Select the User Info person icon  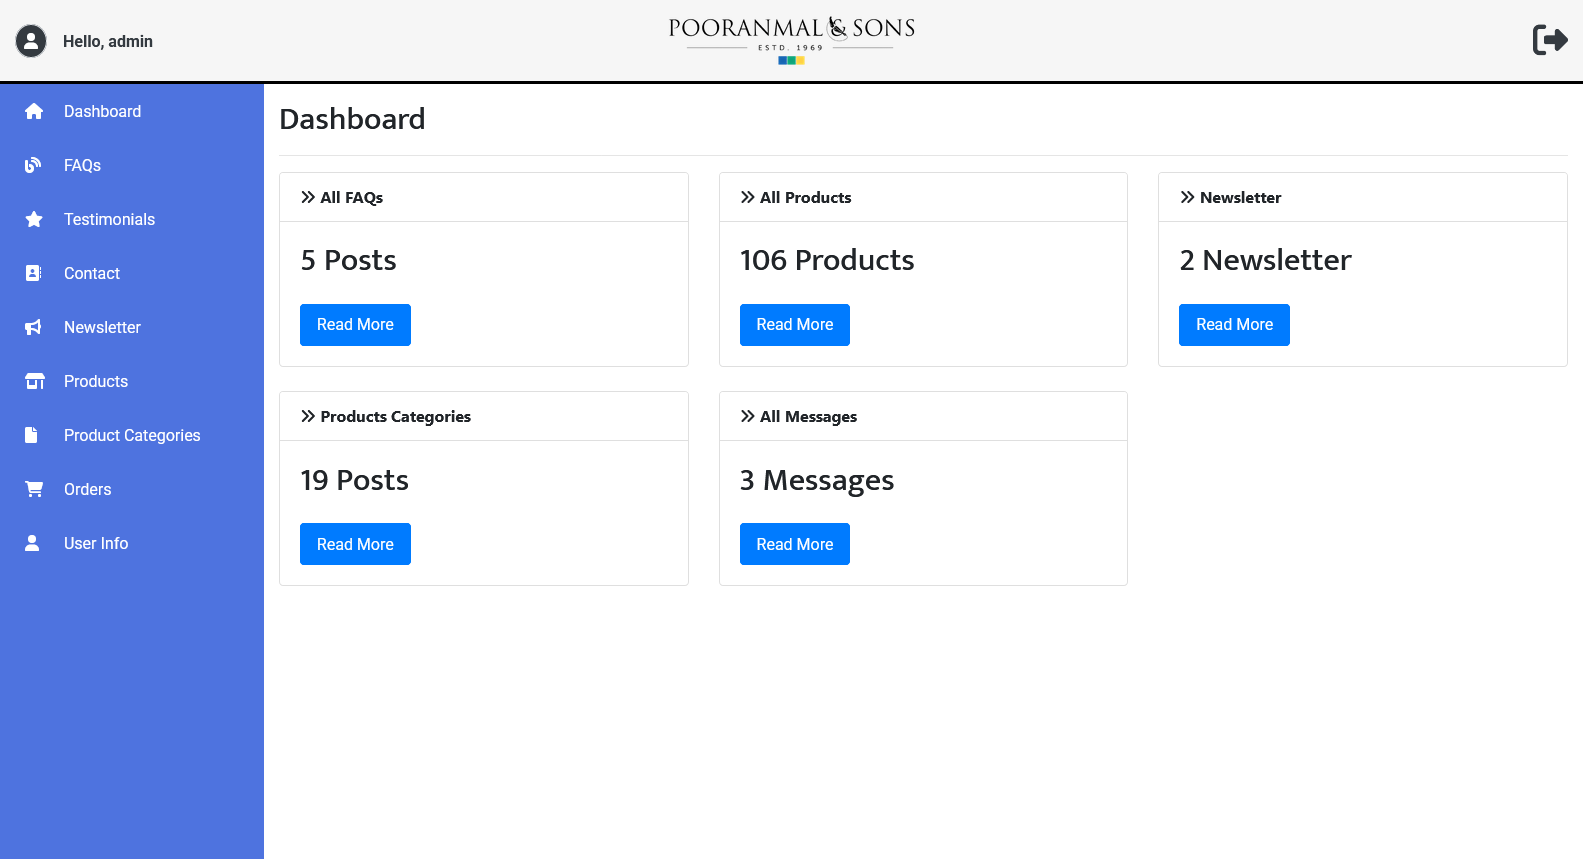tap(33, 543)
